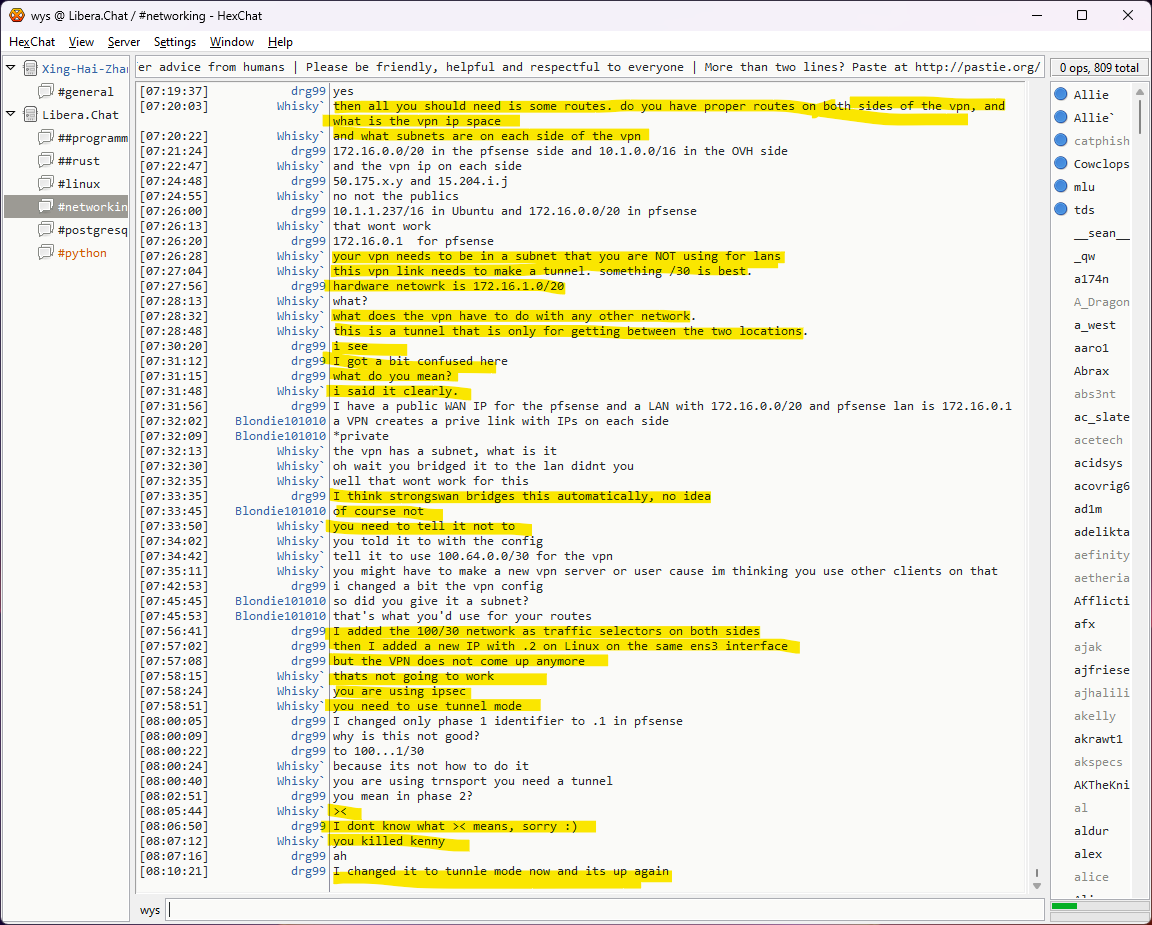Click the message input box
This screenshot has width=1152, height=925.
tap(600, 910)
